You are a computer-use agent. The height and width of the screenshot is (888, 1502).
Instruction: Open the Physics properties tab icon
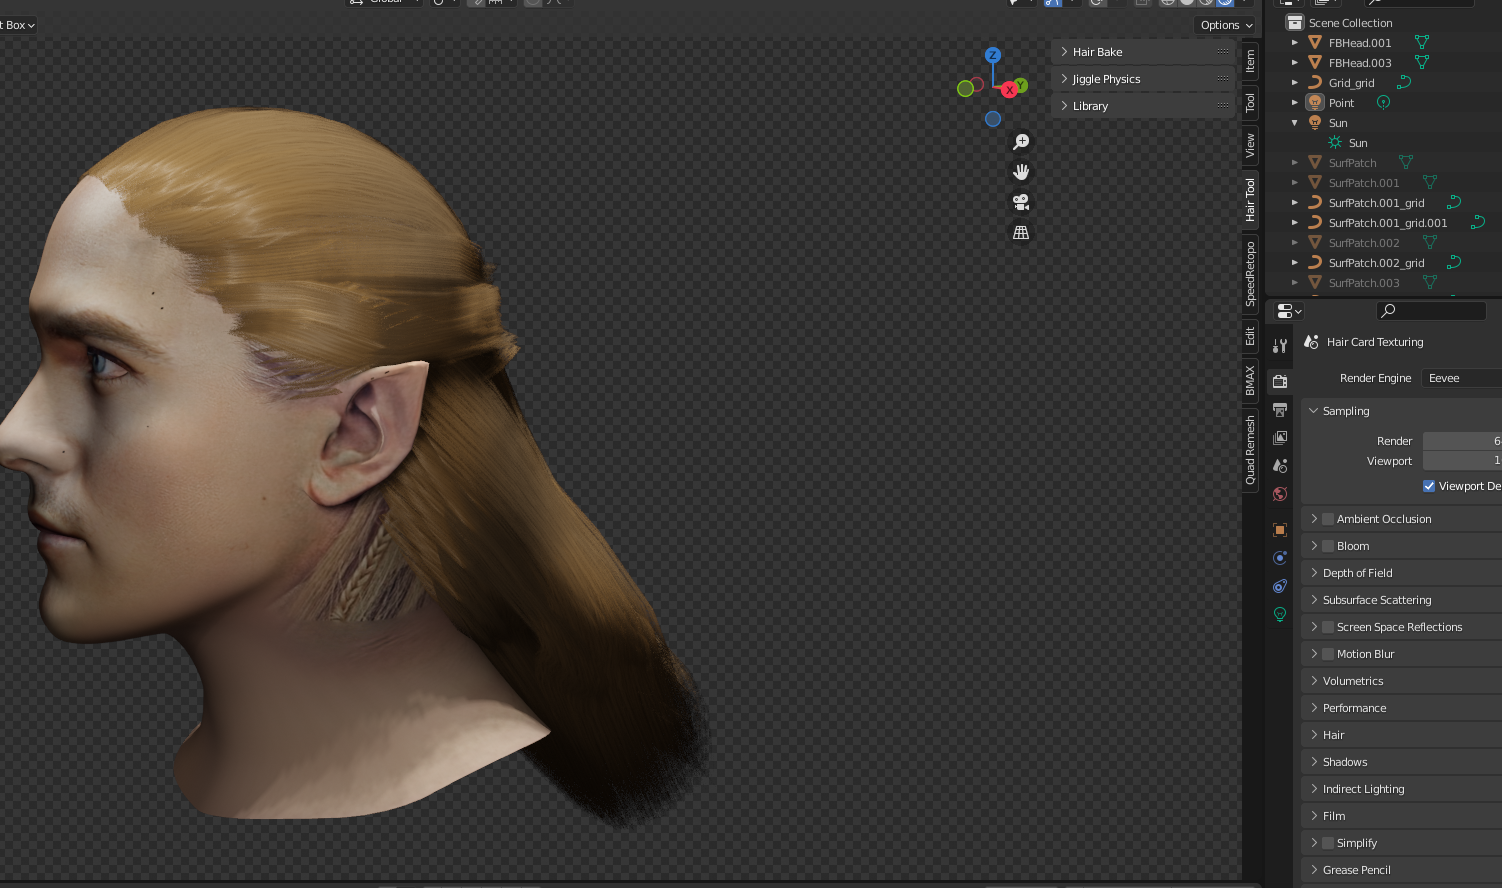coord(1280,558)
